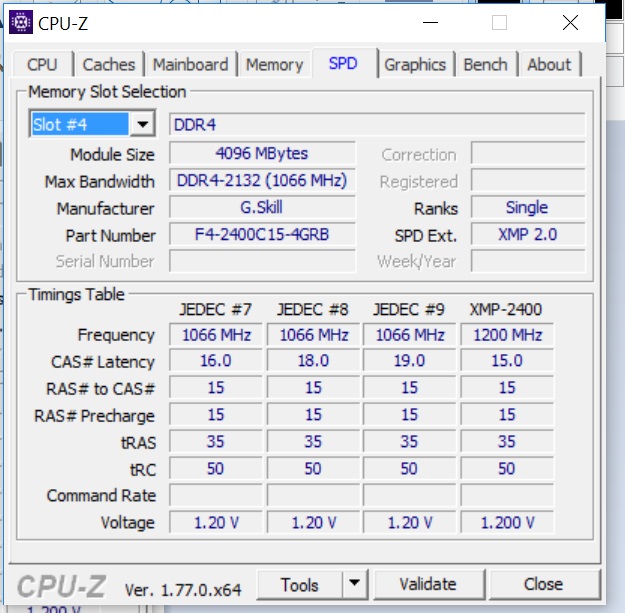Click the DDR4-2132 (1066 MHz) bandwidth value
The image size is (625, 613).
coord(262,181)
